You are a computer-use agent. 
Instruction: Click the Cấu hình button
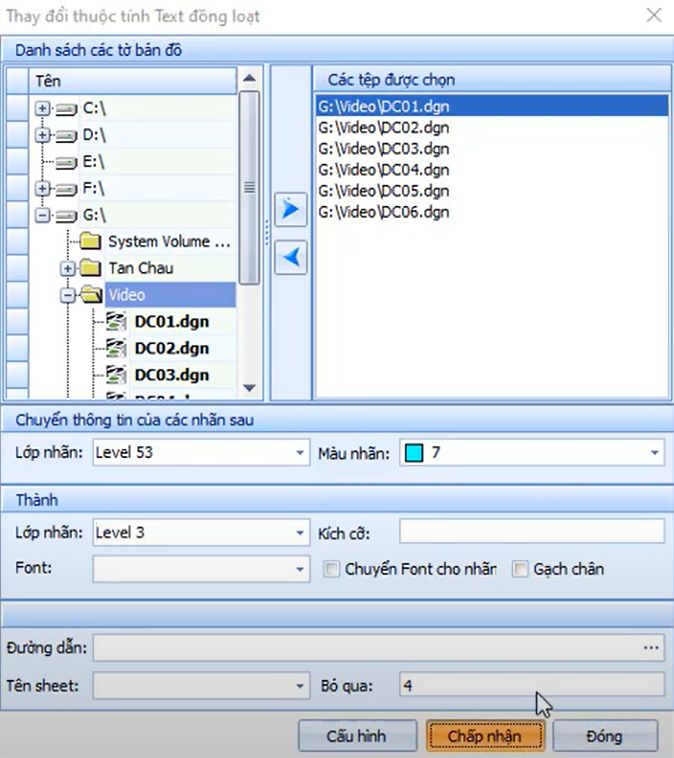[357, 736]
